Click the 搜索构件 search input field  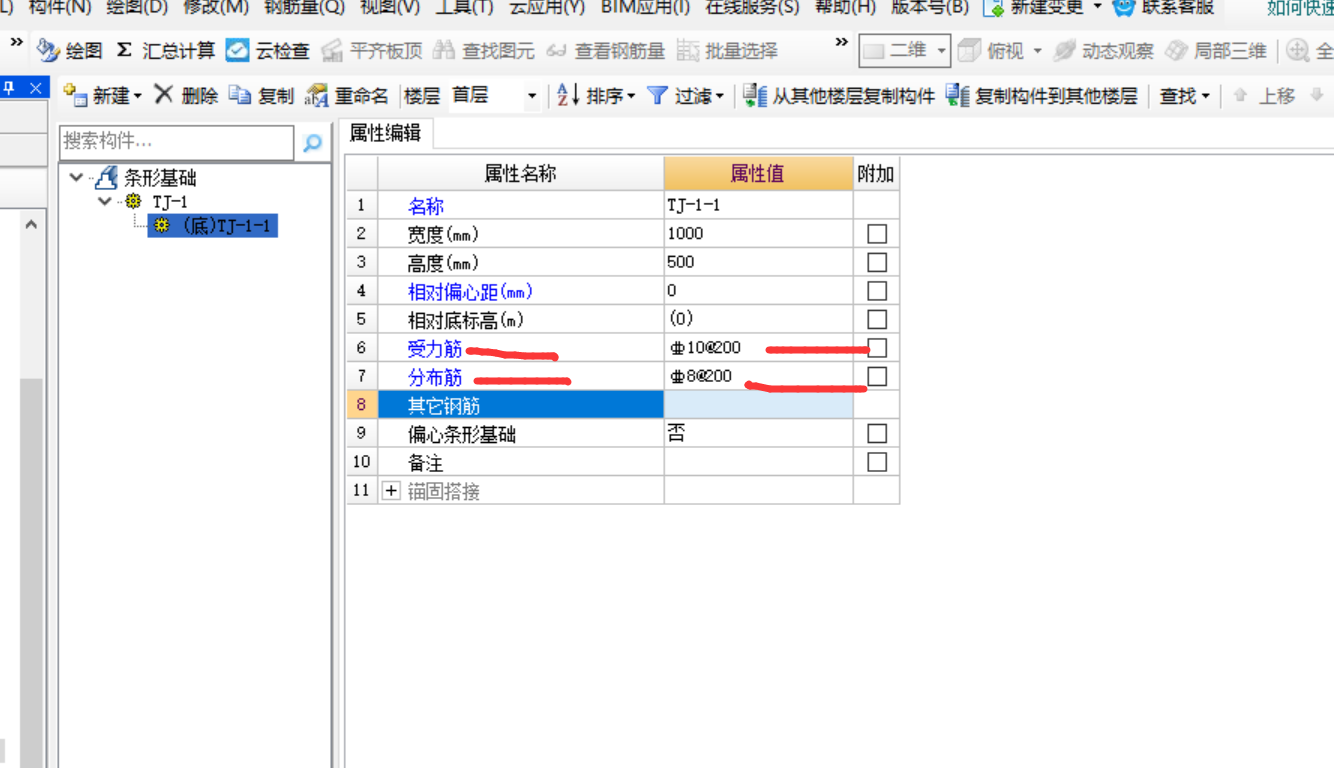click(177, 142)
